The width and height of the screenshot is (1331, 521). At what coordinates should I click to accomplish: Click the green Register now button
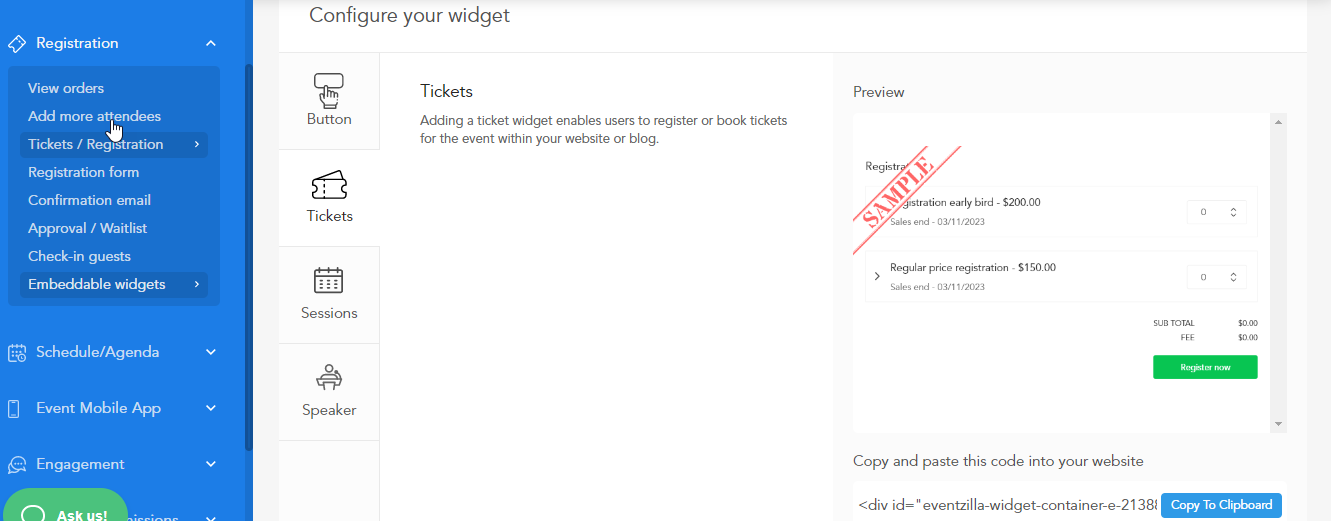tap(1205, 367)
